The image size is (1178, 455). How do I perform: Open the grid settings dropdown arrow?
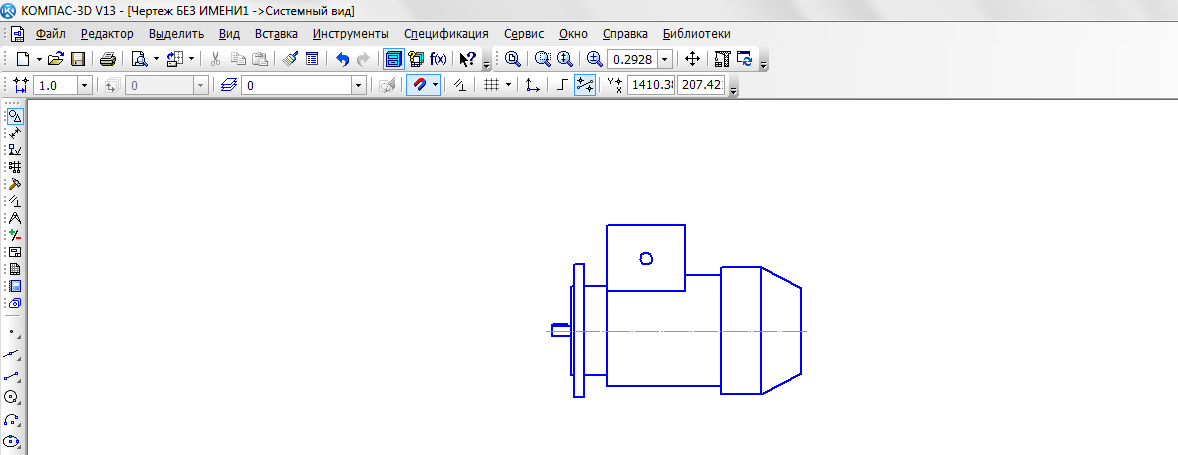509,86
